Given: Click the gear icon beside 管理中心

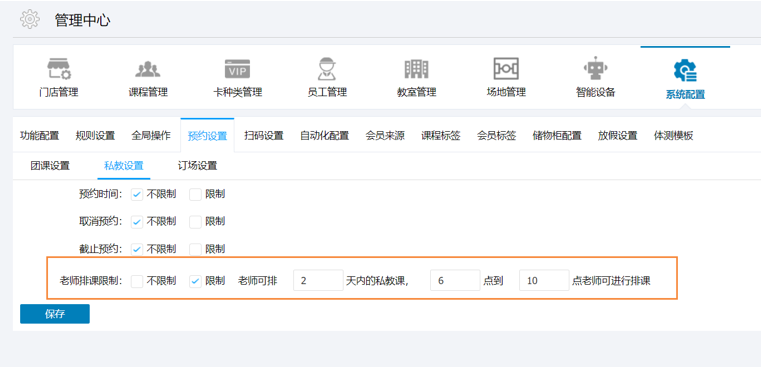Looking at the screenshot, I should [30, 19].
